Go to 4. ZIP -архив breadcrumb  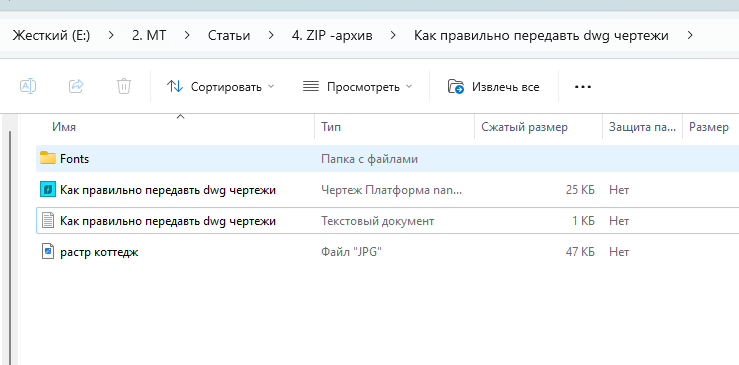pyautogui.click(x=332, y=35)
